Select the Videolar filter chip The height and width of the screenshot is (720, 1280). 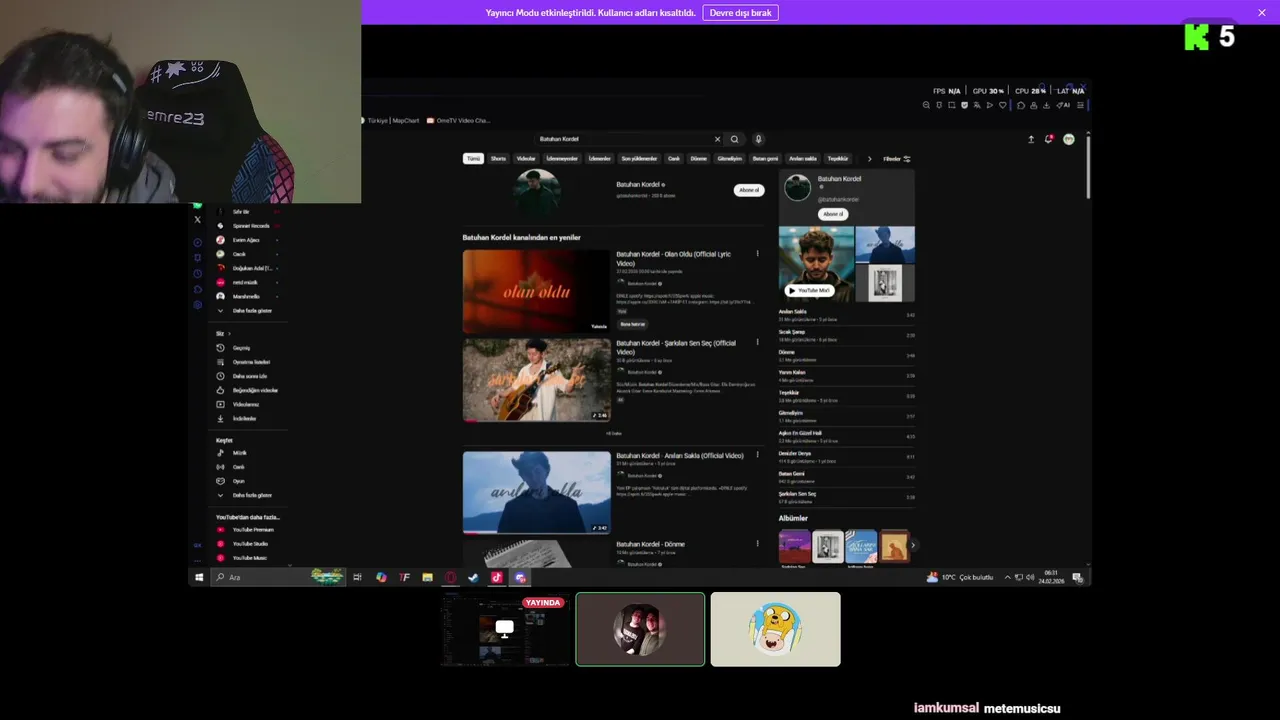click(526, 159)
